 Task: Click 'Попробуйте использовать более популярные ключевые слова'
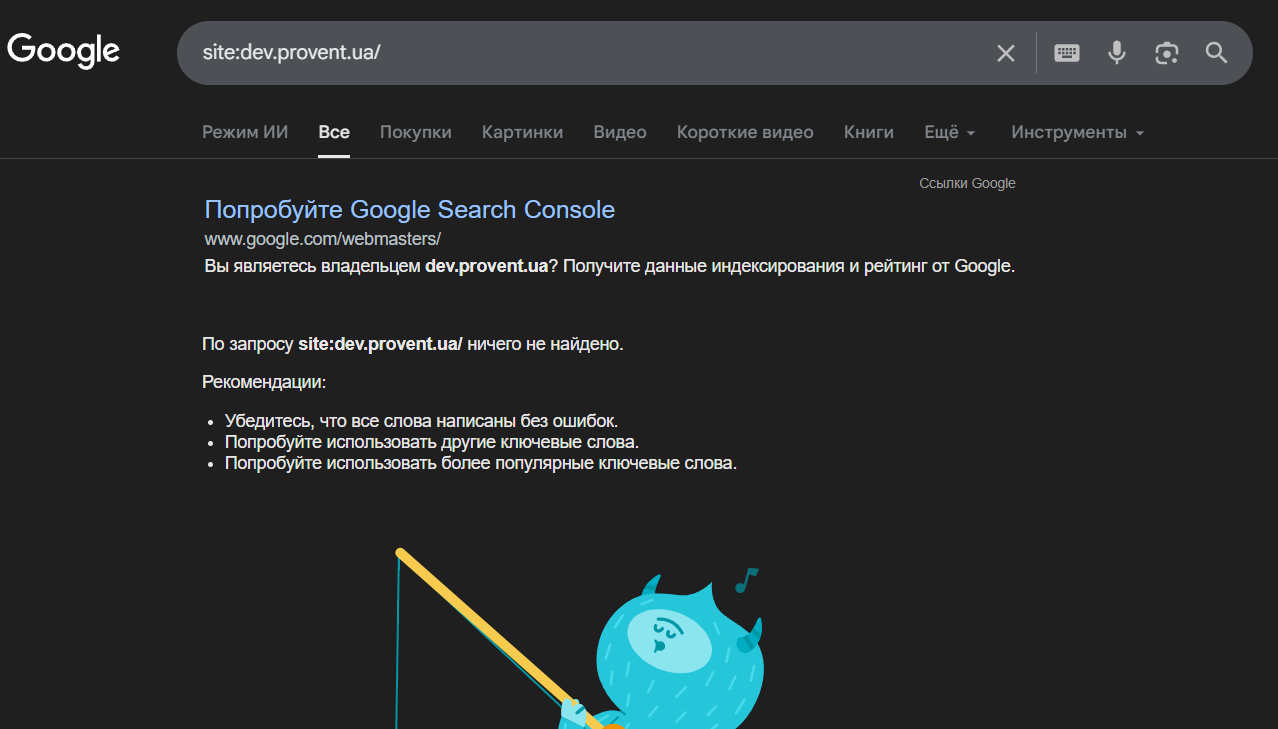481,463
